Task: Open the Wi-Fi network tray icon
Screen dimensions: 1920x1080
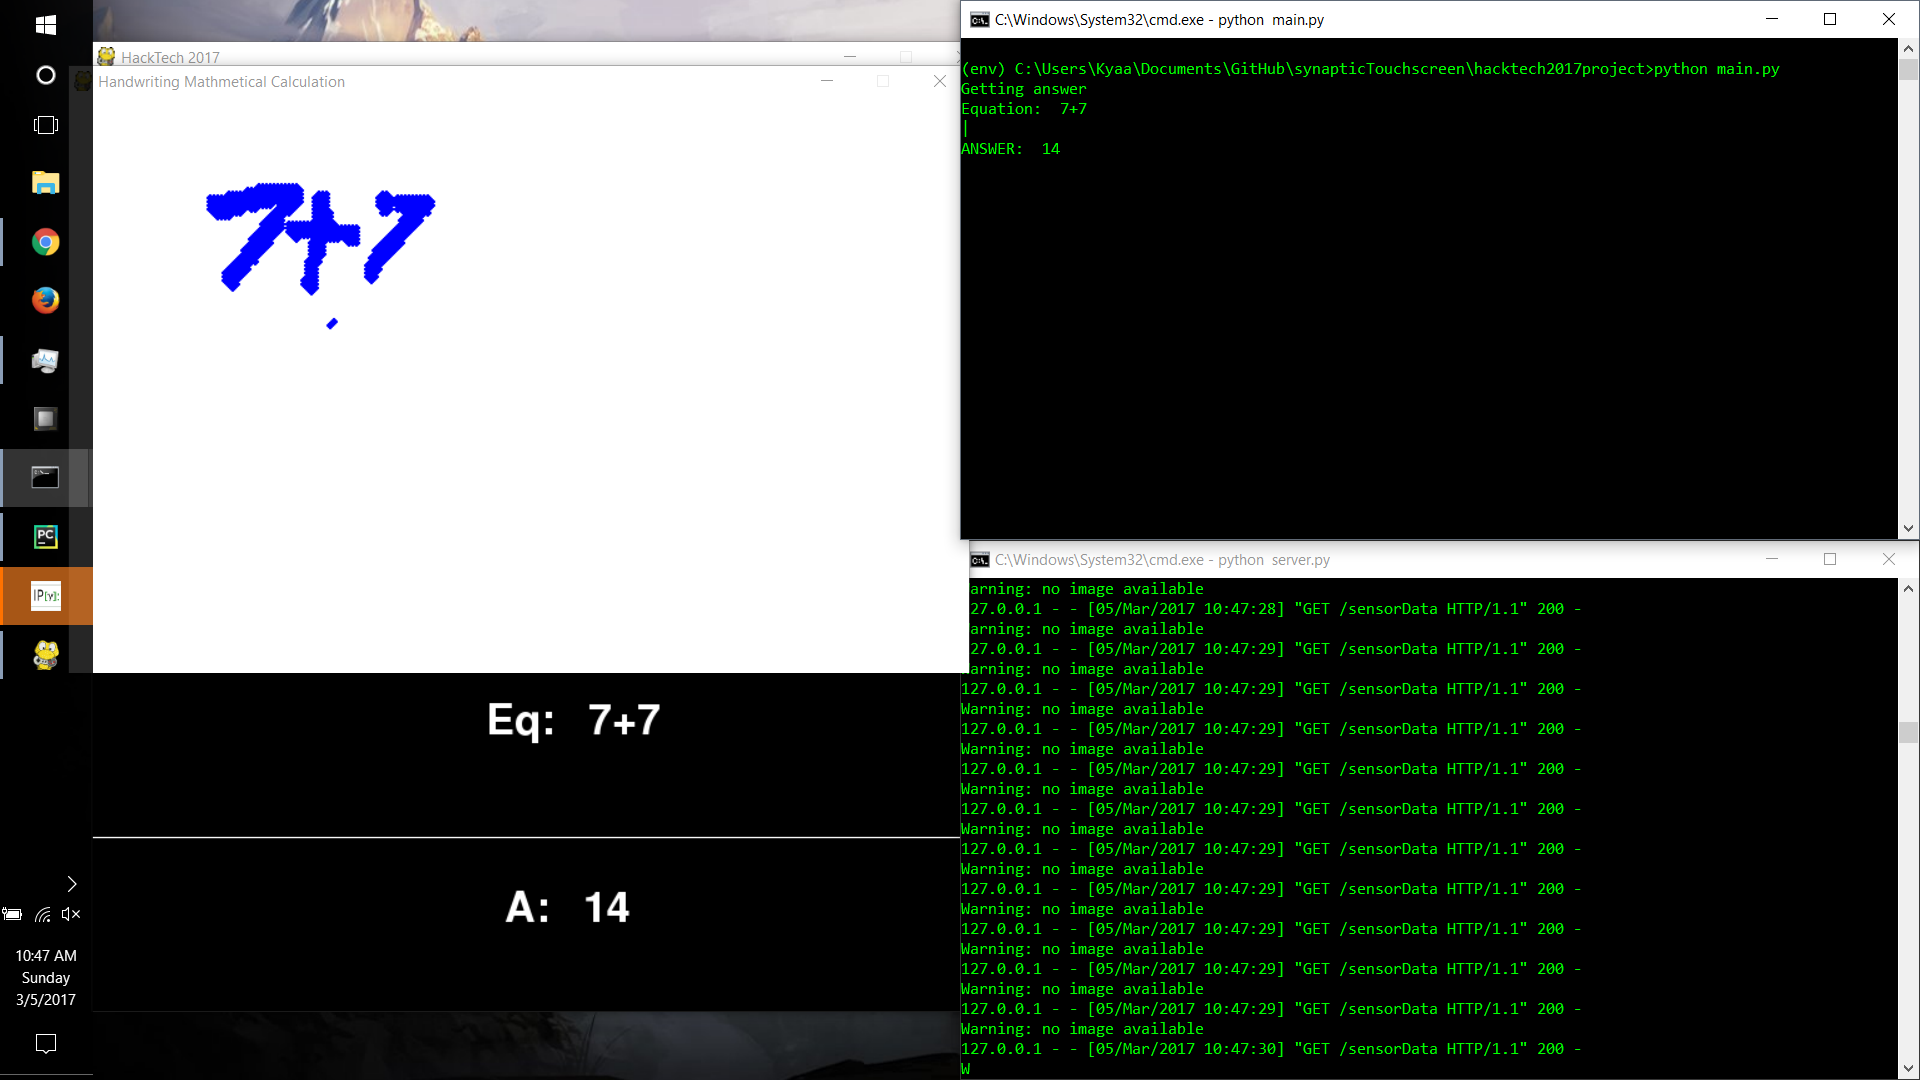Action: 43,914
